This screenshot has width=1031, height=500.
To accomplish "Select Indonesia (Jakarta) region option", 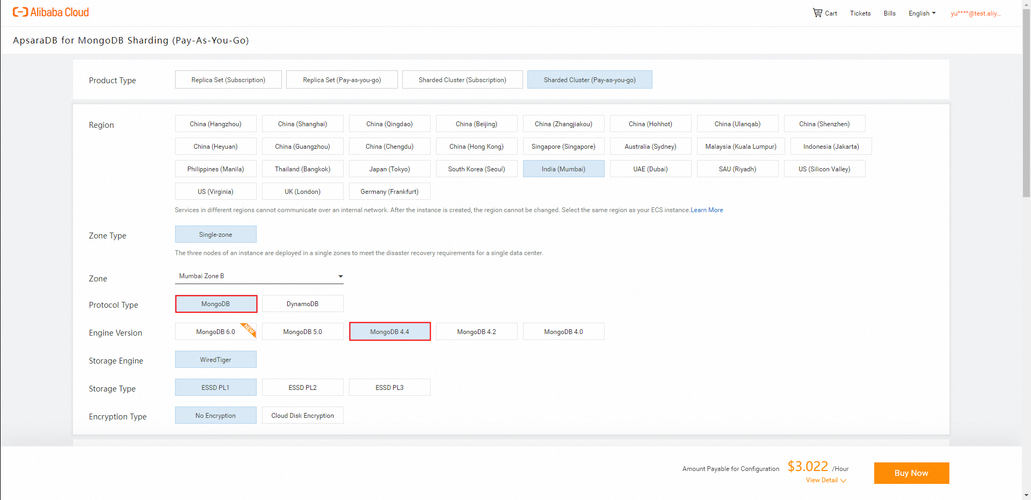I will pyautogui.click(x=832, y=146).
